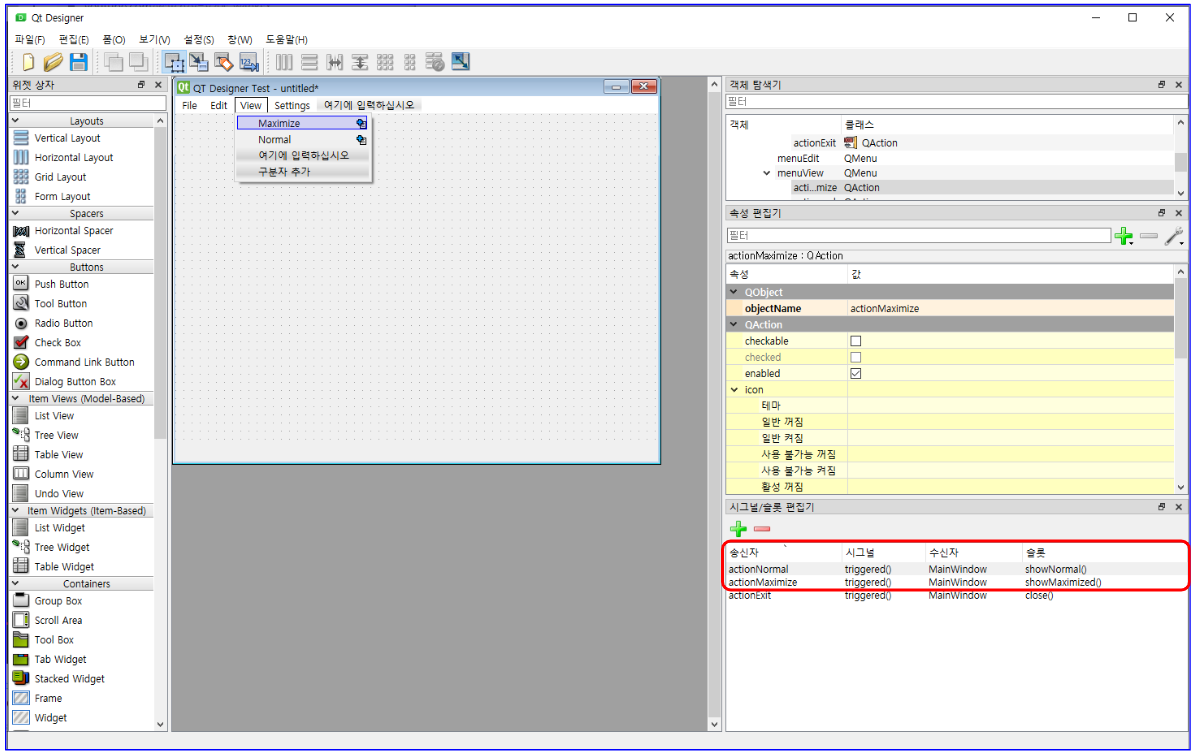Add a new signal/slot connection with plus

coord(738,529)
